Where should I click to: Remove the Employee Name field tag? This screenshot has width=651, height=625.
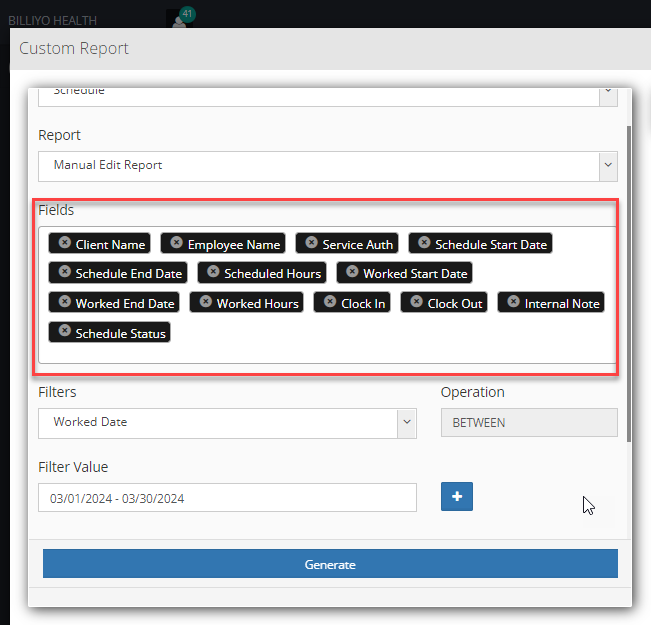point(176,242)
